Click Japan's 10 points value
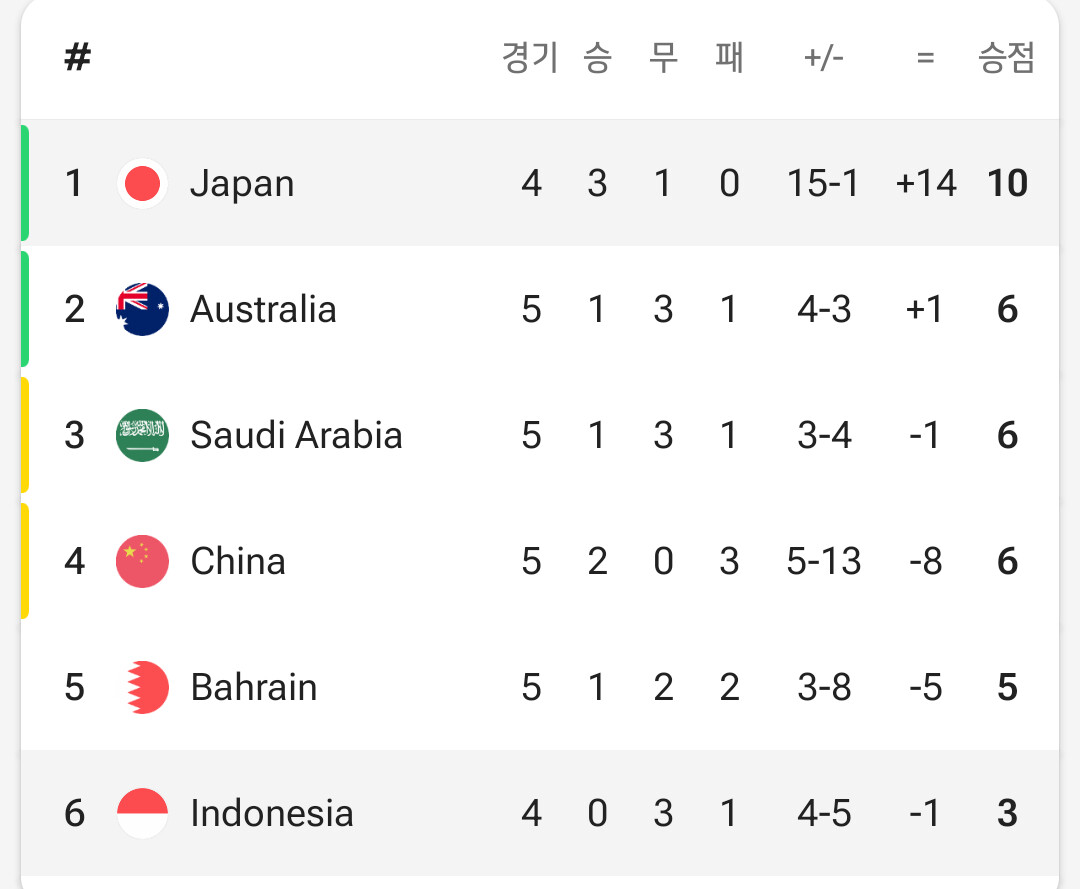The height and width of the screenshot is (889, 1080). tap(1008, 183)
